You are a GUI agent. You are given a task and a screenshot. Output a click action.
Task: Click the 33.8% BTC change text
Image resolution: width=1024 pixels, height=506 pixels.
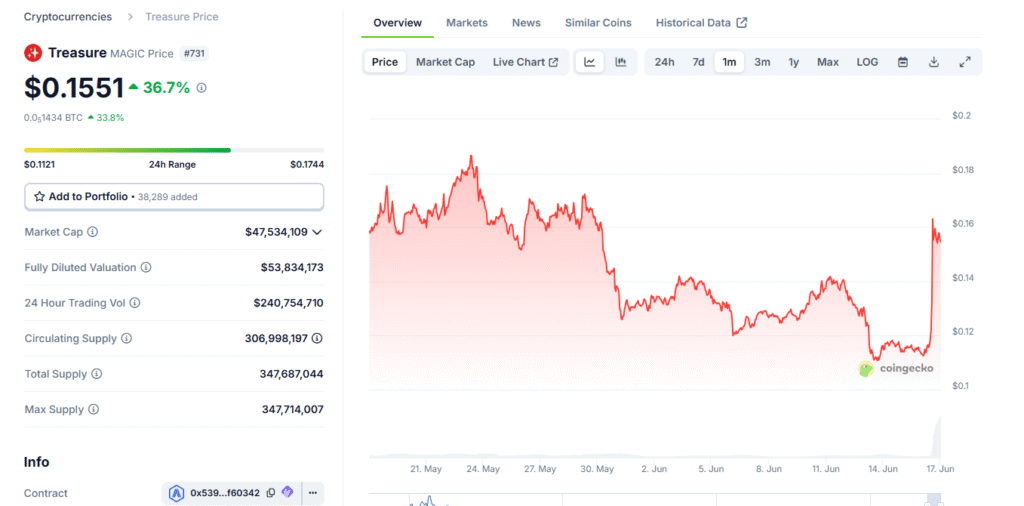point(111,118)
